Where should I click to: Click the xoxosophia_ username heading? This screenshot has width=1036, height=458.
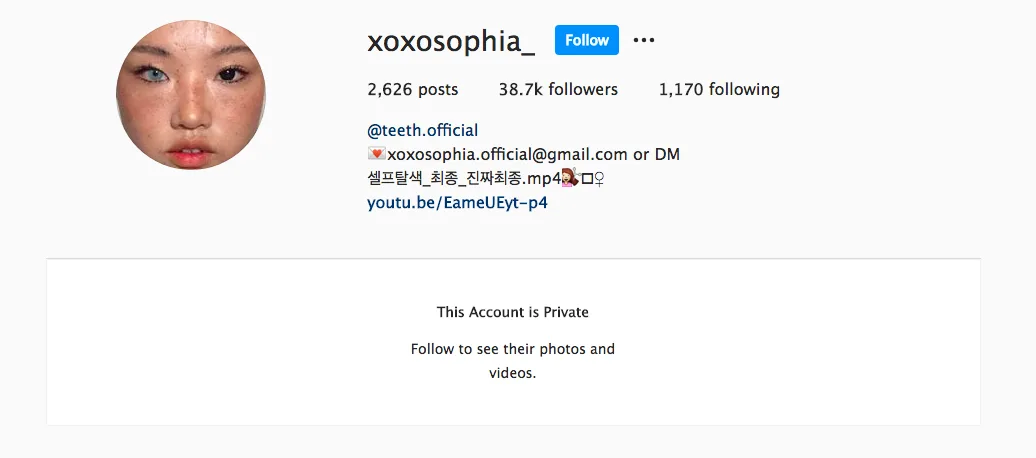(451, 41)
